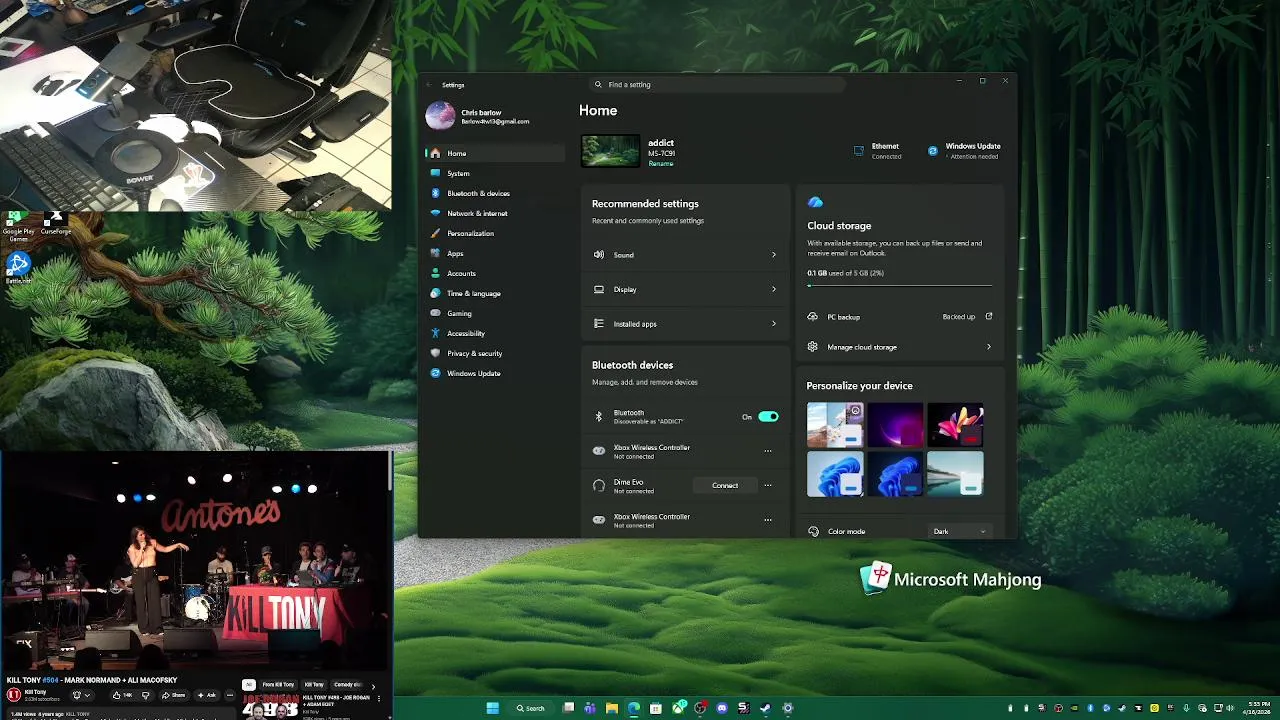Open Microsoft Store from taskbar
The width and height of the screenshot is (1280, 720).
click(x=656, y=708)
